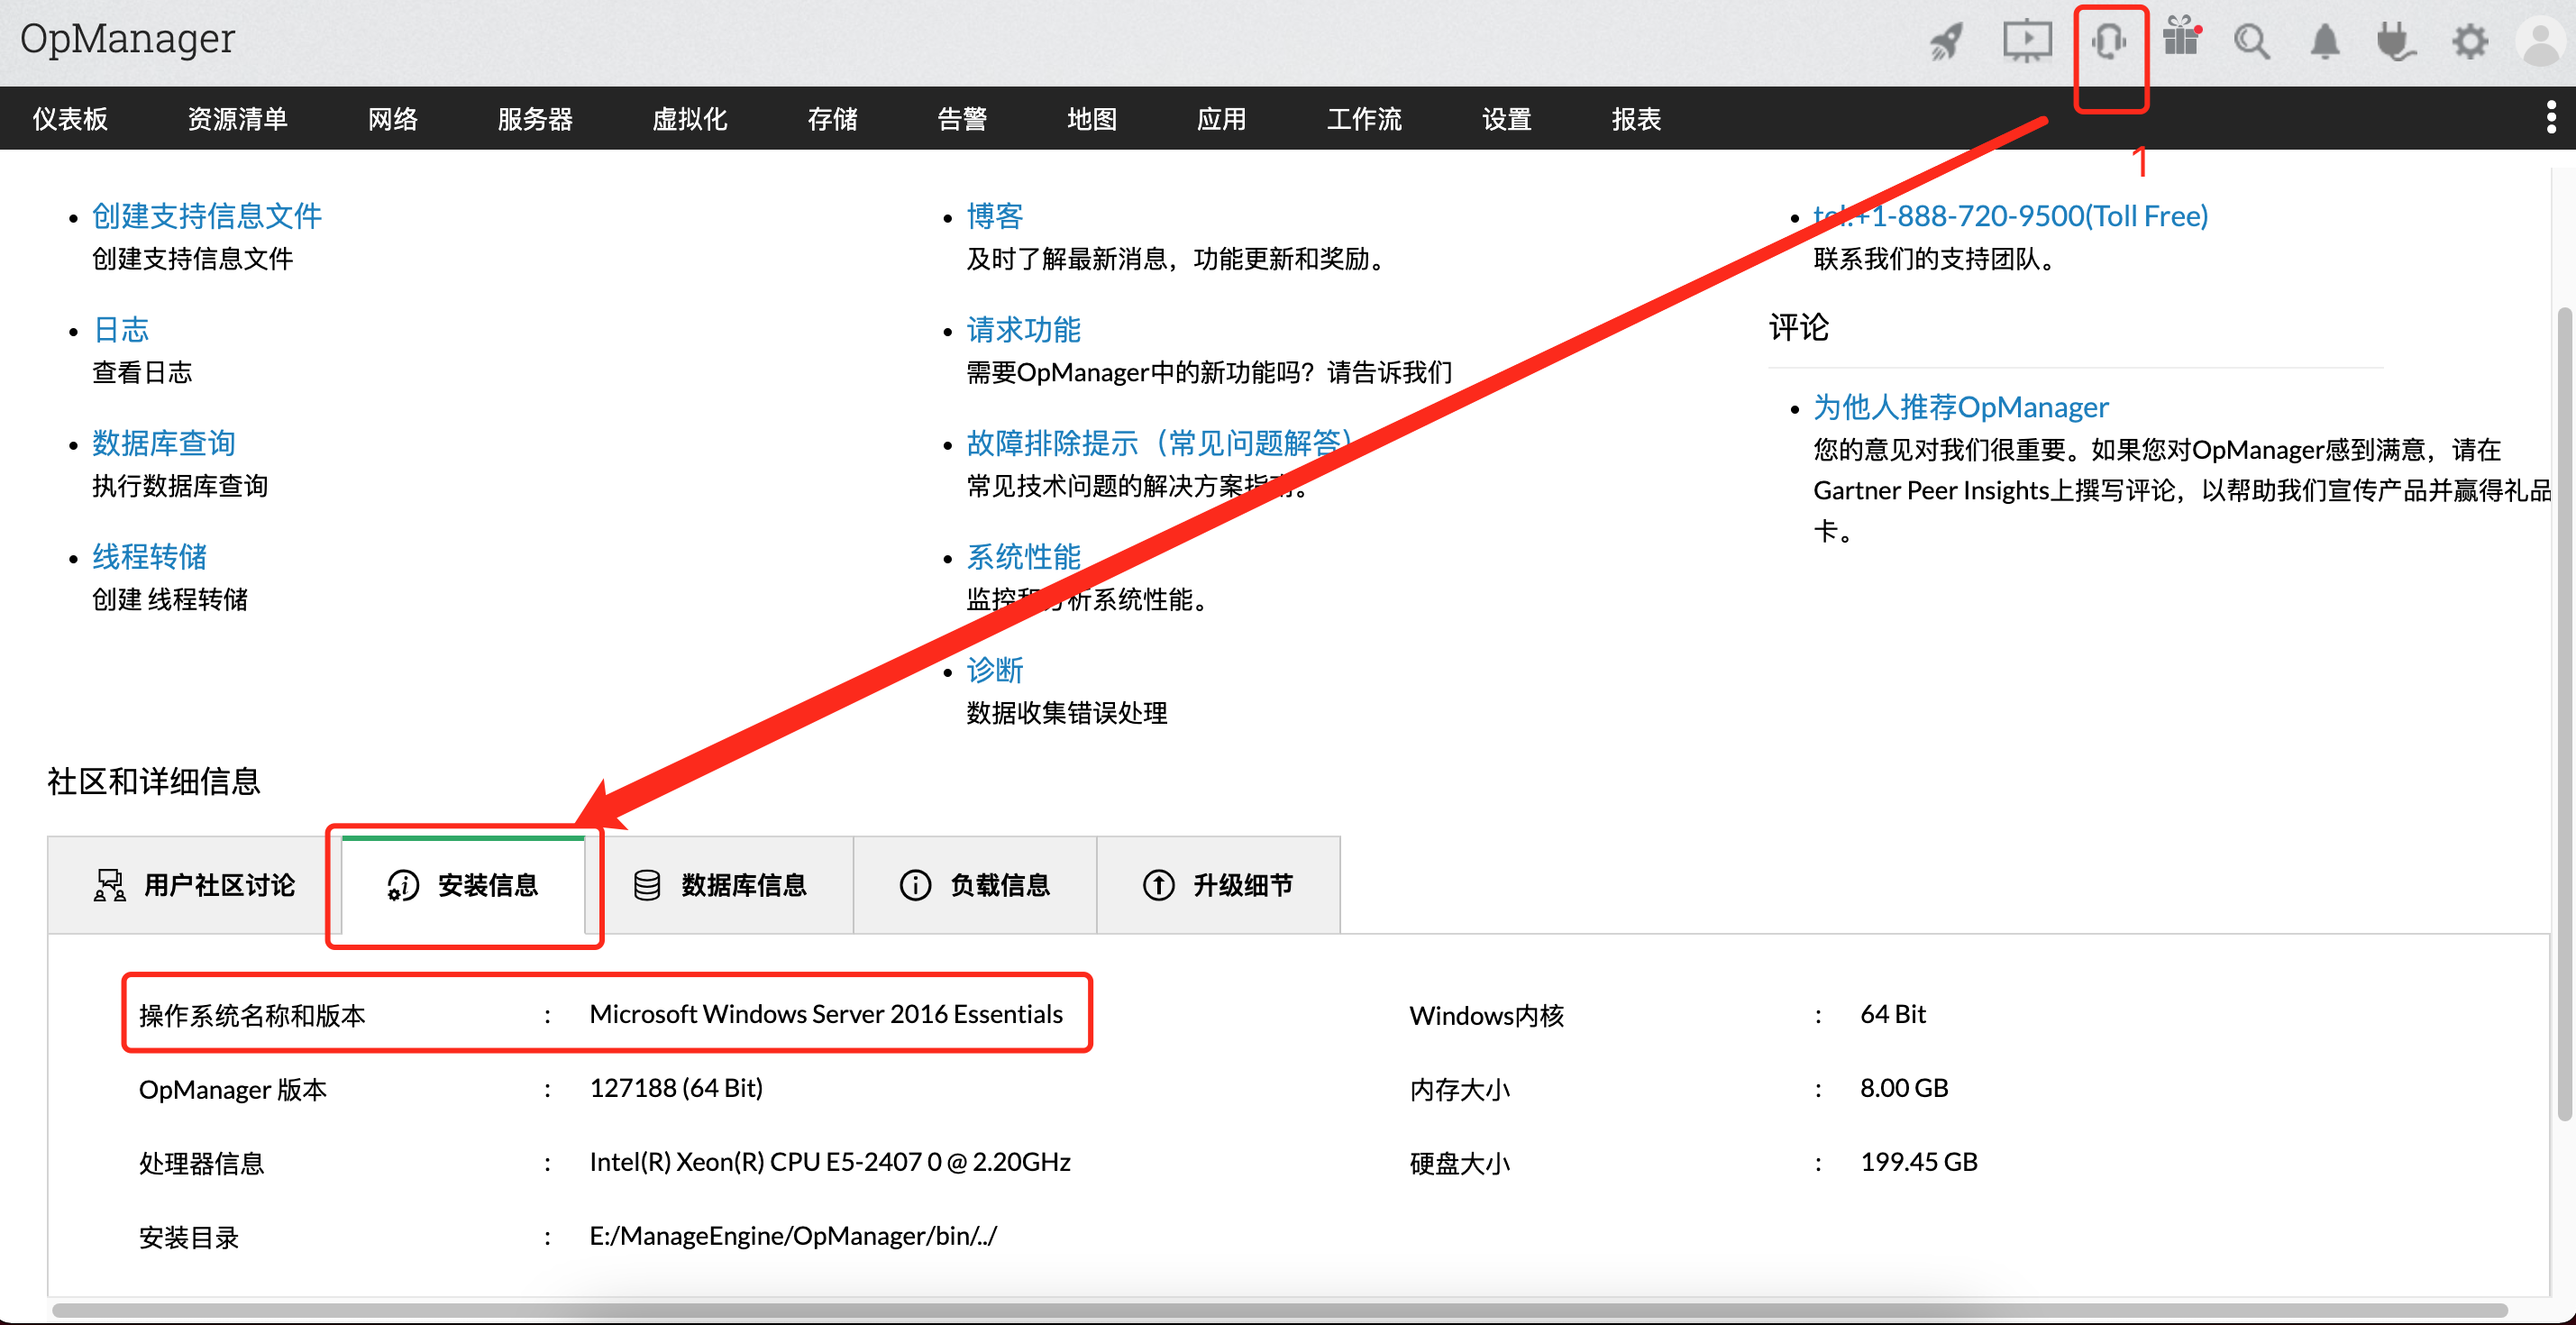Open the 服务器 menu
The width and height of the screenshot is (2576, 1325).
[535, 119]
